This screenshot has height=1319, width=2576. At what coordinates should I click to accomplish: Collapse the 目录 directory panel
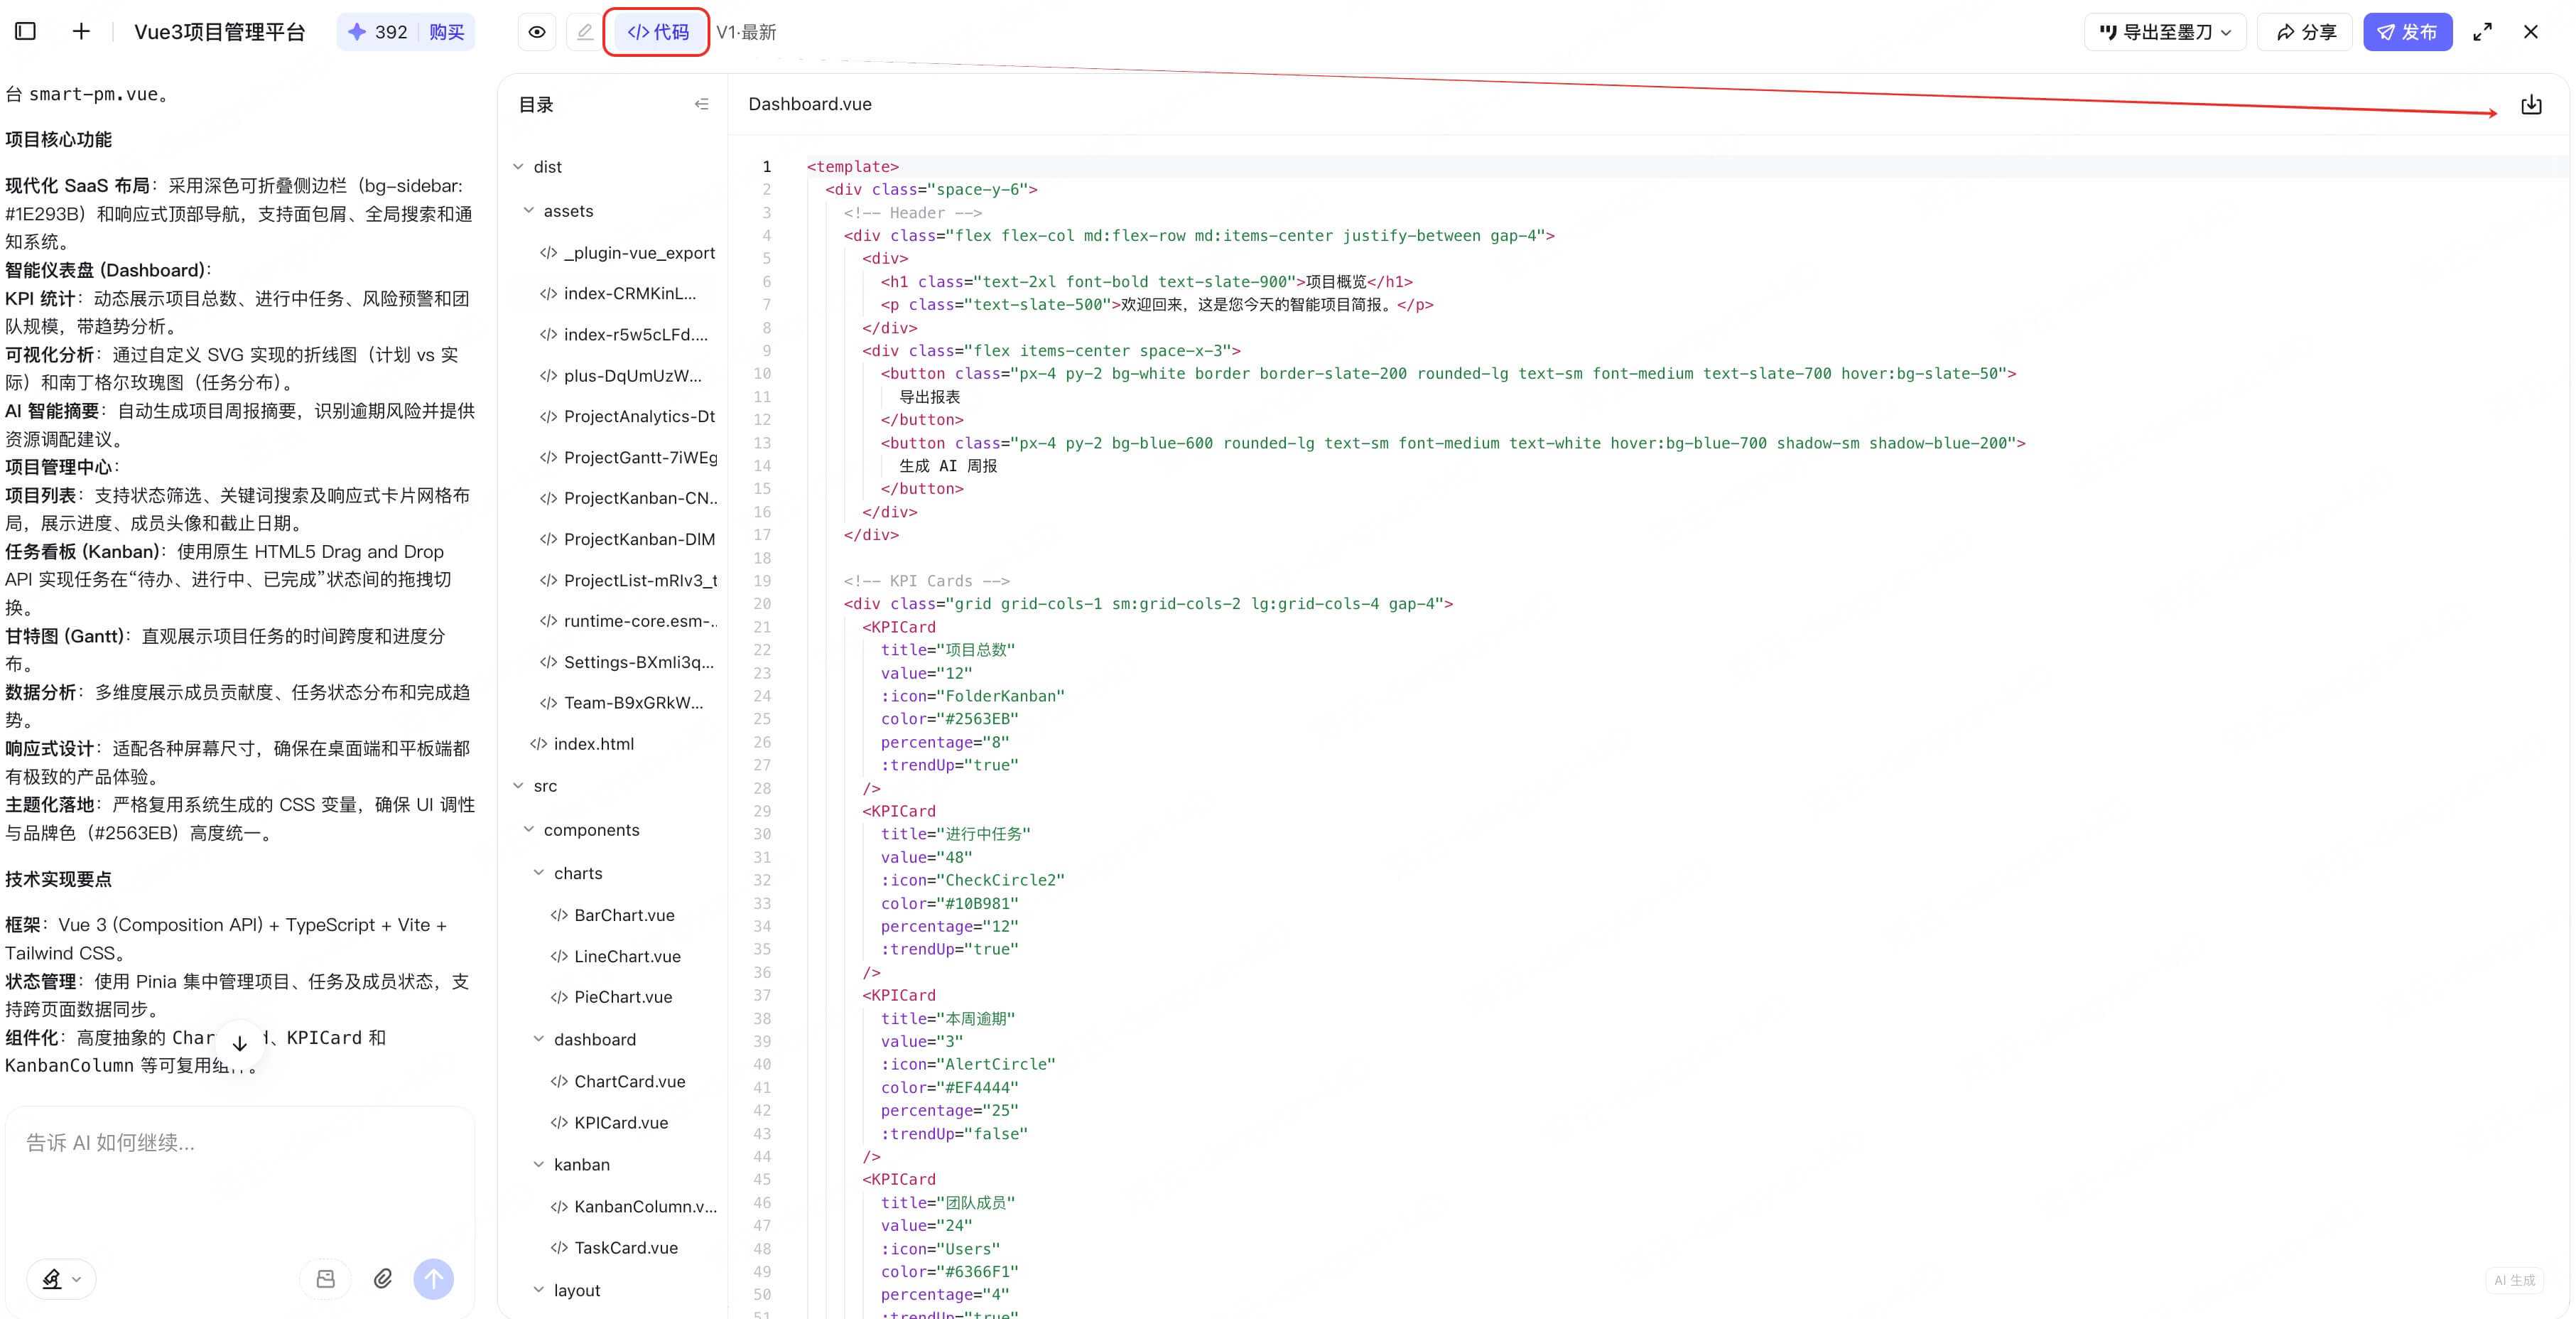tap(701, 104)
